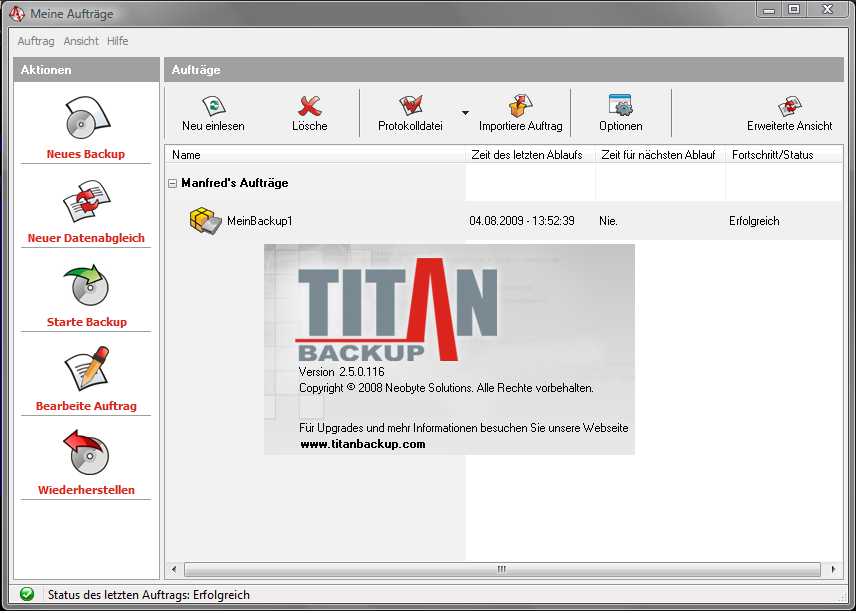Viewport: 856px width, 613px height.
Task: Open the Hilfe menu
Action: tap(117, 41)
